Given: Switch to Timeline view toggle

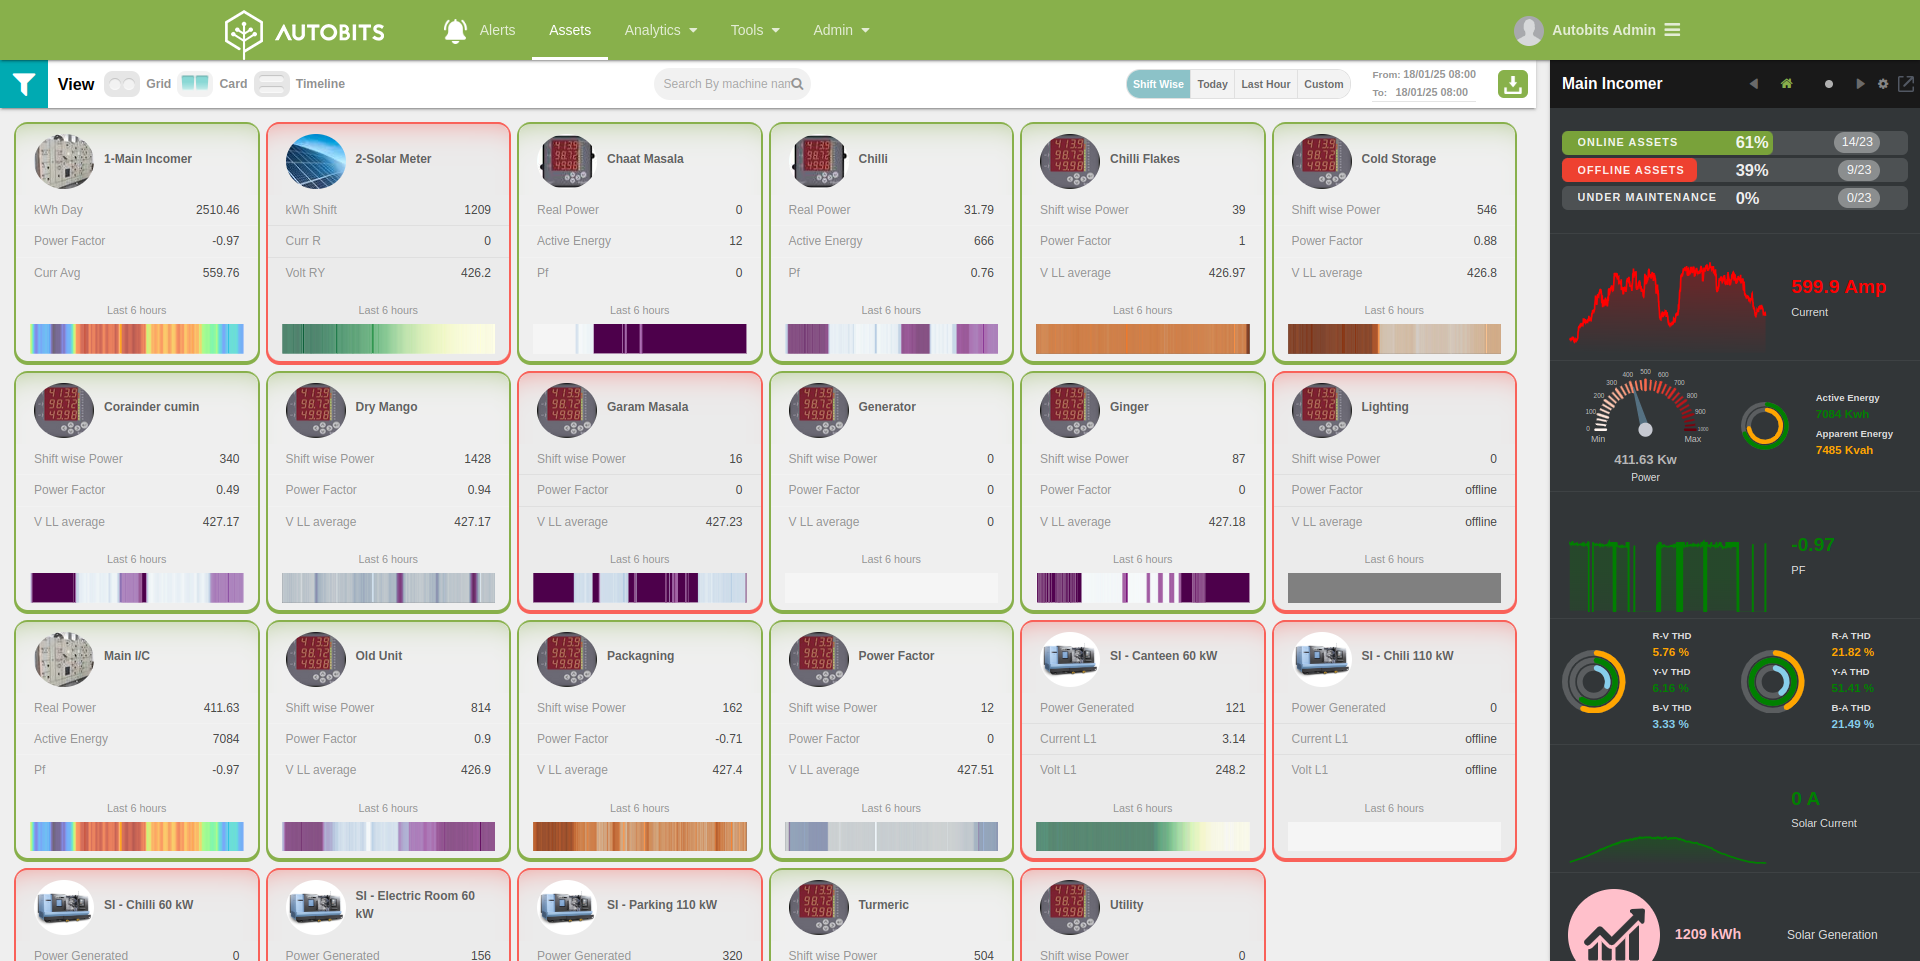Looking at the screenshot, I should tap(272, 84).
